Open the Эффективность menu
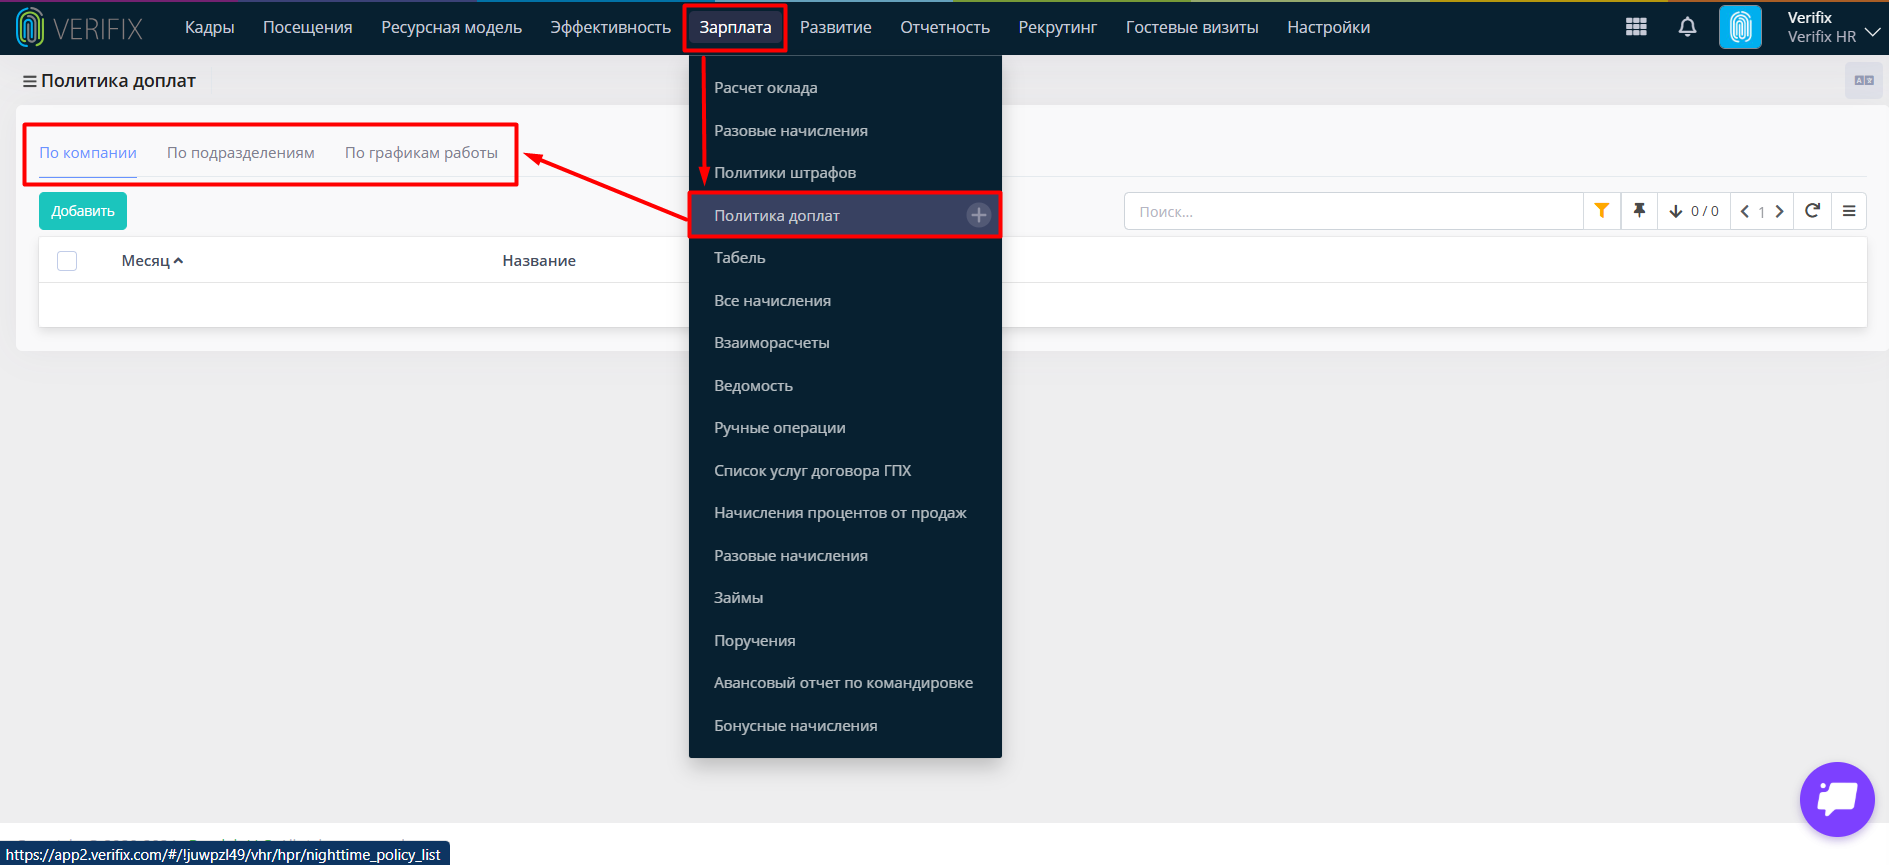The image size is (1889, 865). pyautogui.click(x=611, y=27)
